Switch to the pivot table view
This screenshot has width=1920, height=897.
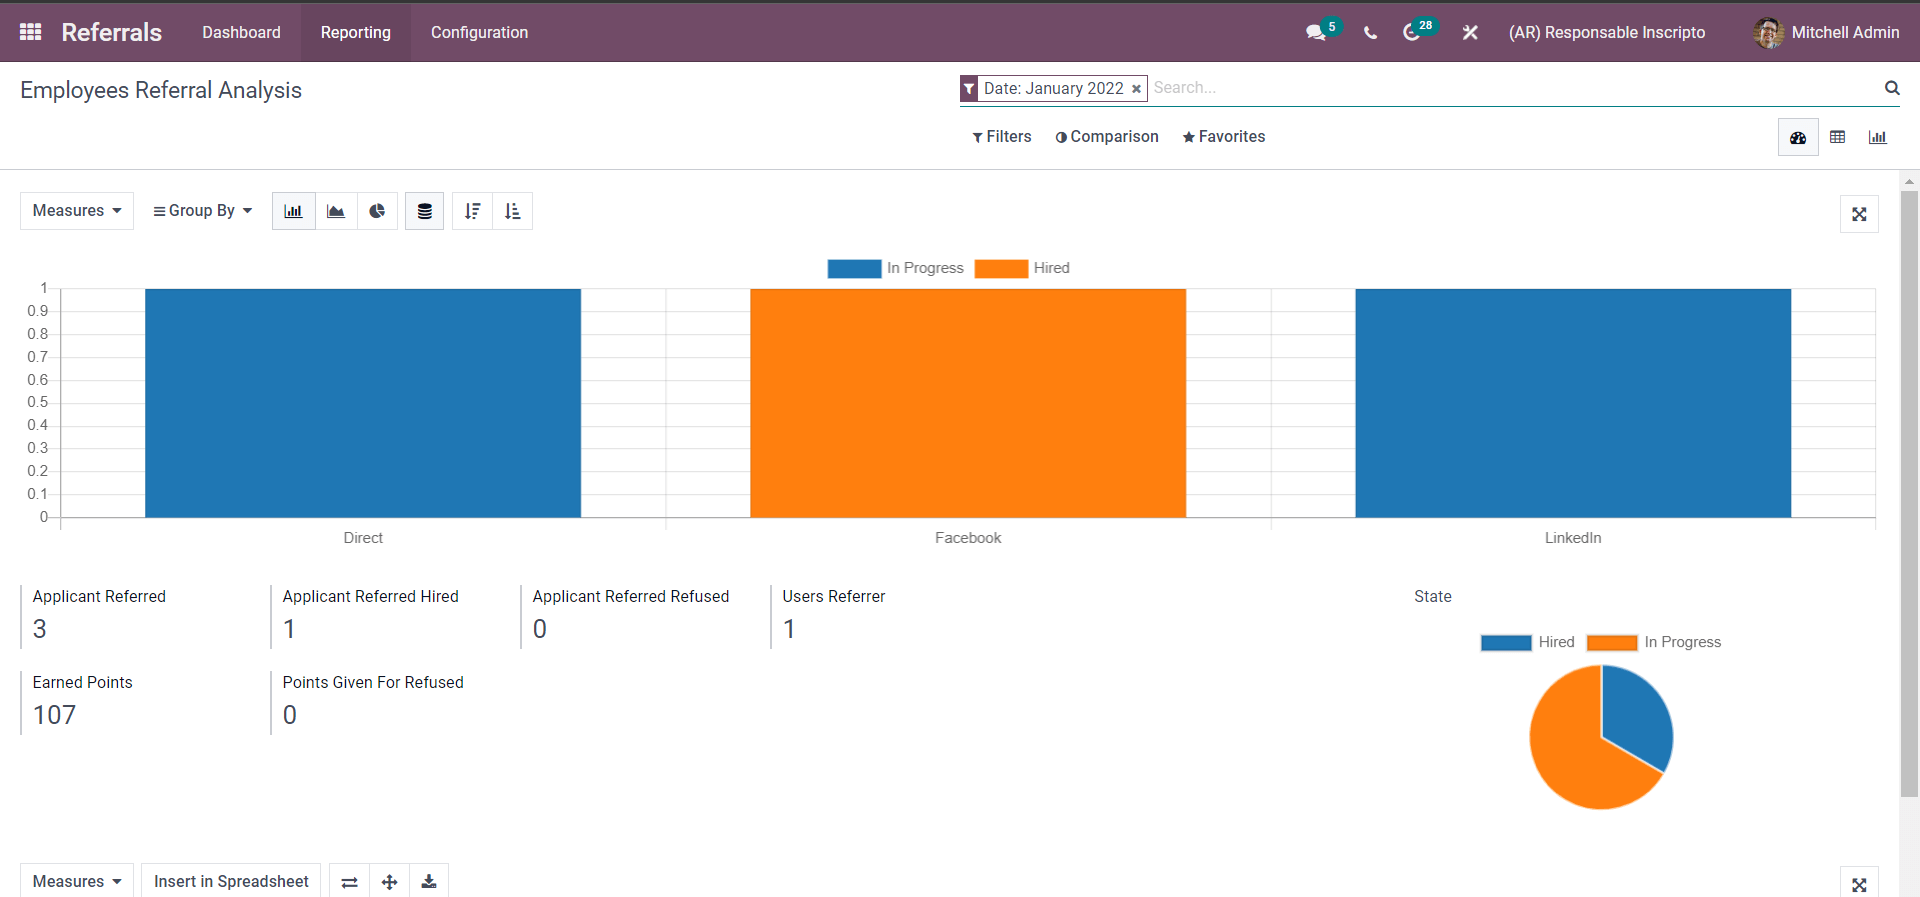(1837, 137)
